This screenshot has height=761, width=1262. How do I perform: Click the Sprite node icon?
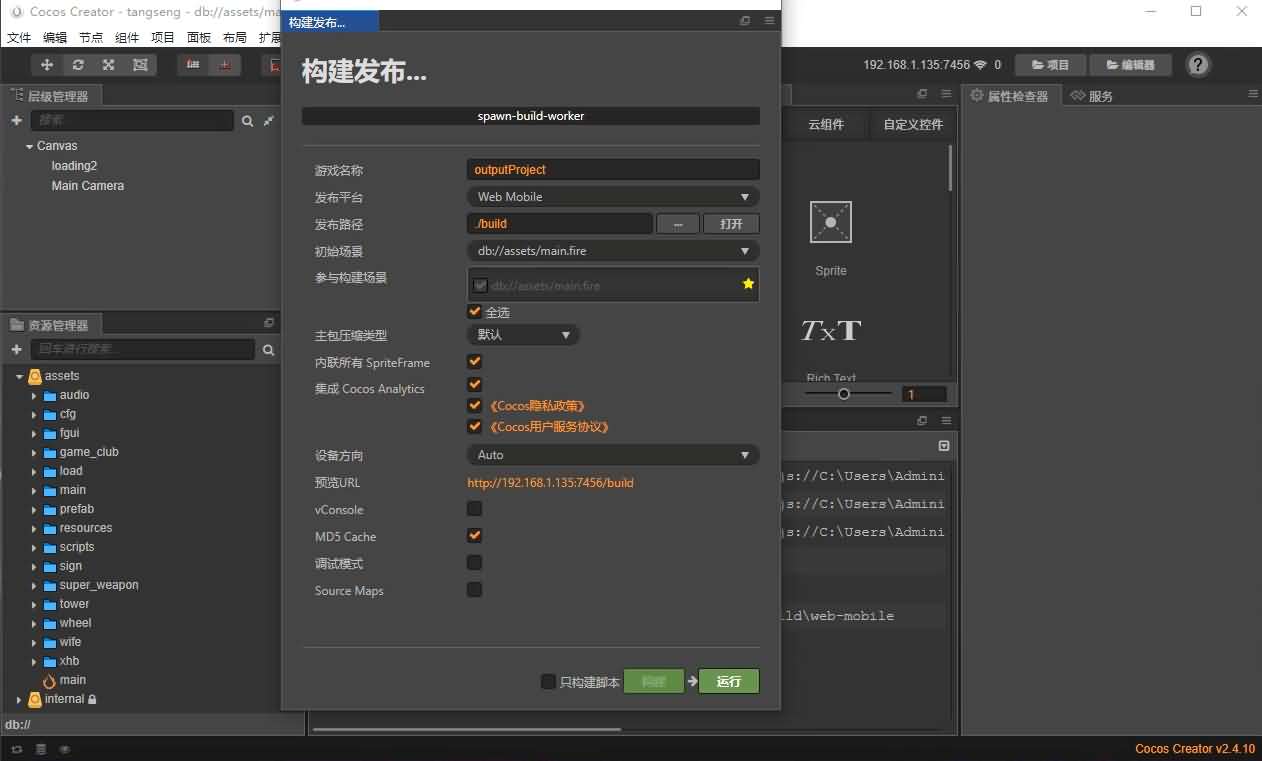tap(830, 223)
